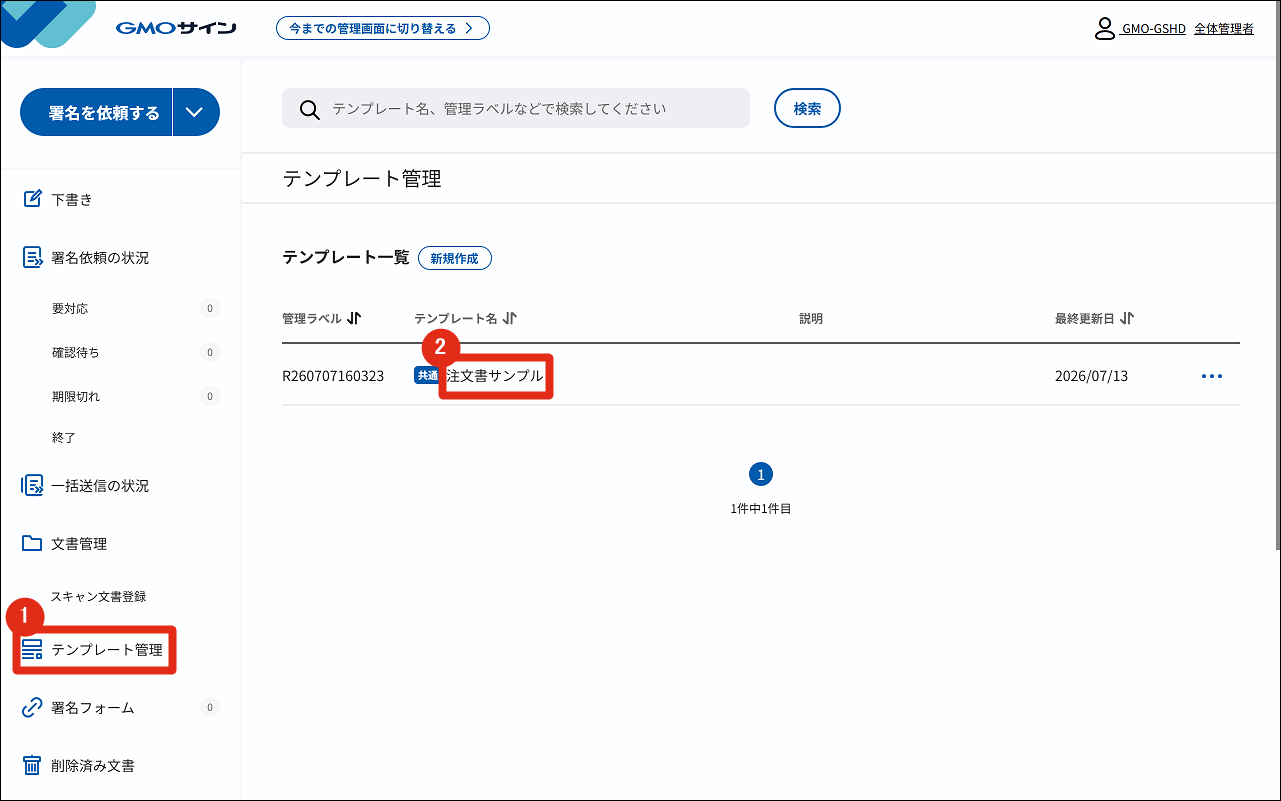Open 署名依頼の状況 menu item

100,258
